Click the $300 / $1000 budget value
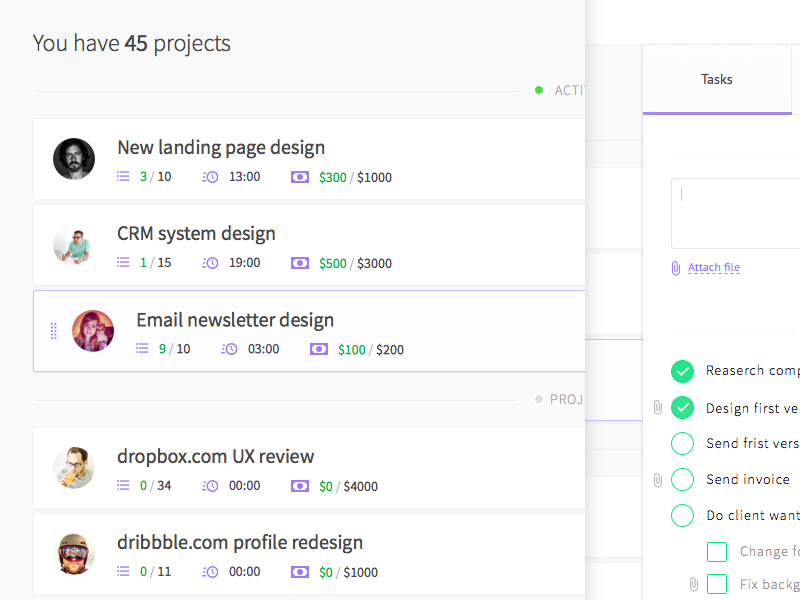The height and width of the screenshot is (600, 800). point(355,178)
